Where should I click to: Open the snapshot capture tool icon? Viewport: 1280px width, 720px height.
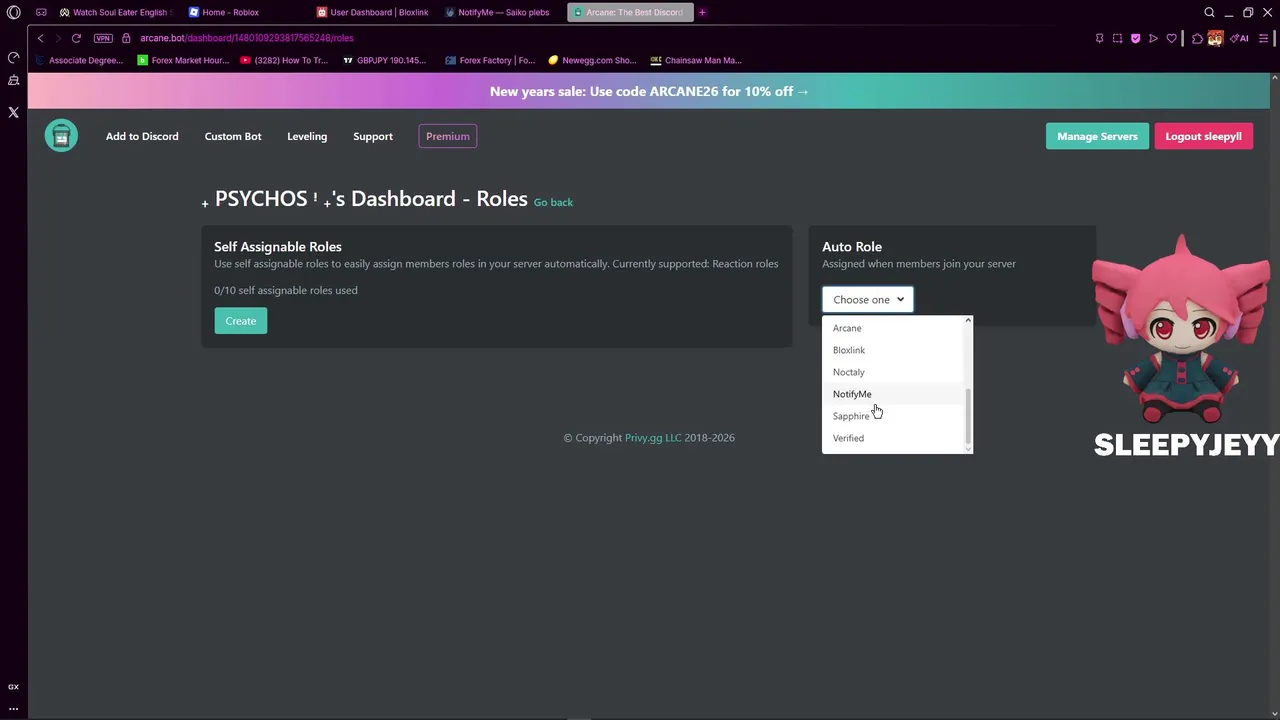click(x=1117, y=38)
